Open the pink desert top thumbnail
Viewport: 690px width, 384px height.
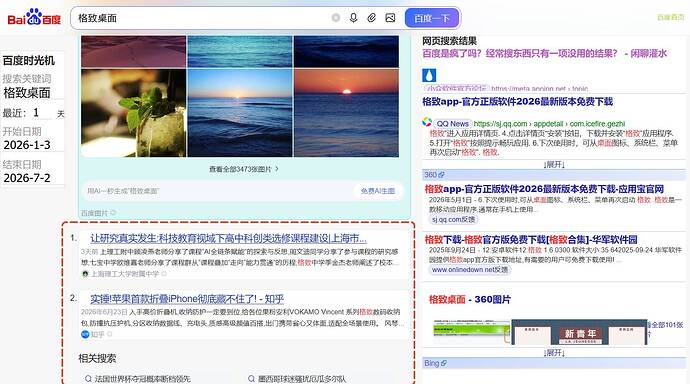coord(133,51)
